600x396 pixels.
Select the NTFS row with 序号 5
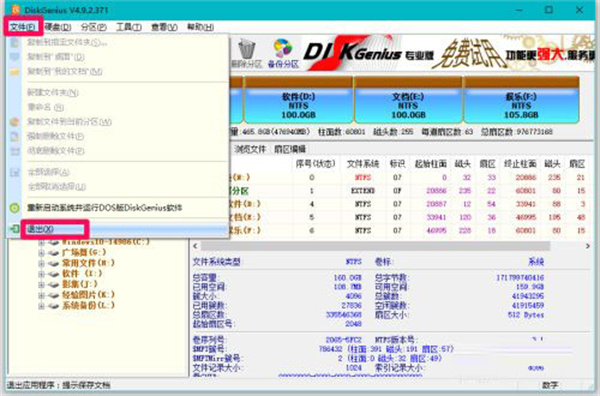(x=408, y=217)
